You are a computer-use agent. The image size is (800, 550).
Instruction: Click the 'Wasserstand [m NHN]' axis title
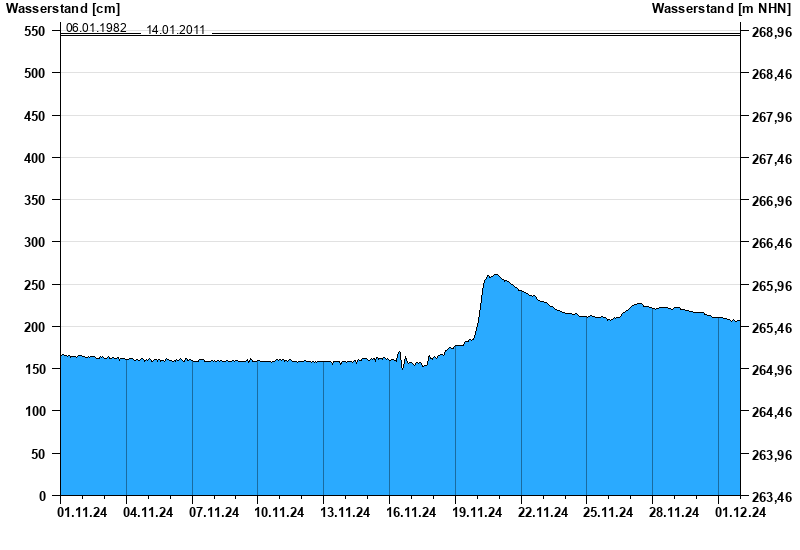point(722,9)
